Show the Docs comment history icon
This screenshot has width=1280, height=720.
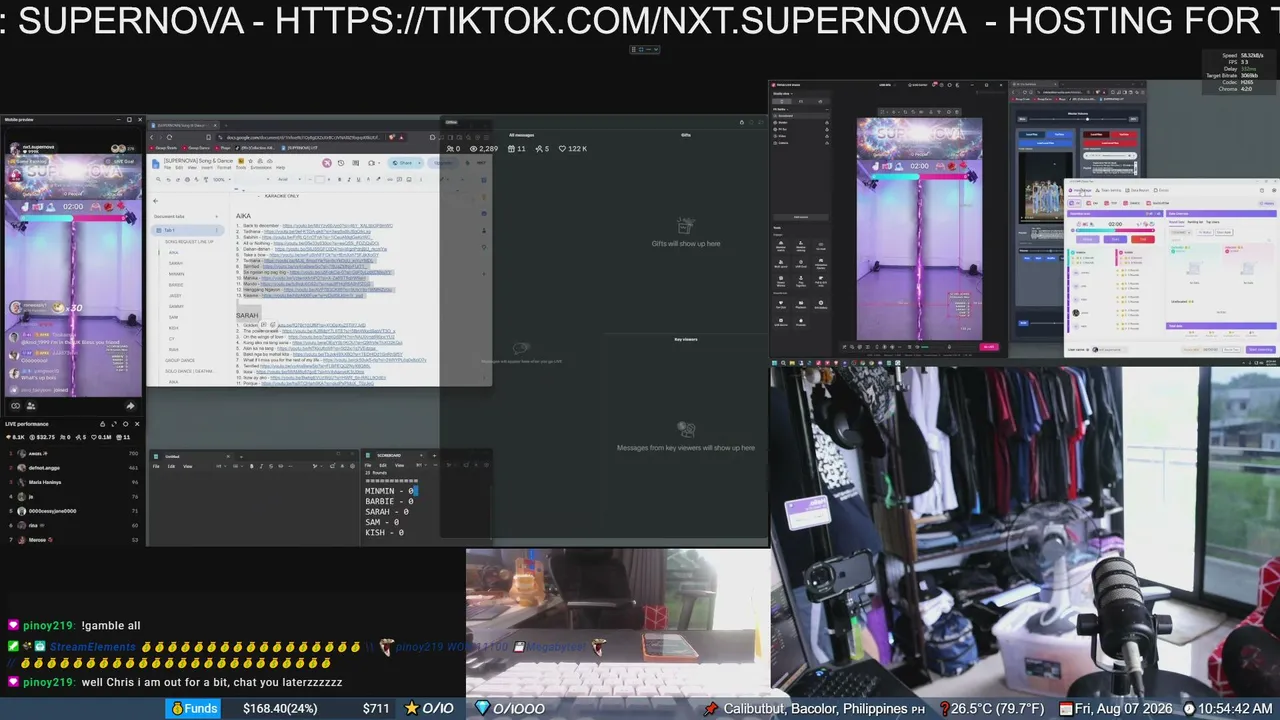pyautogui.click(x=356, y=163)
